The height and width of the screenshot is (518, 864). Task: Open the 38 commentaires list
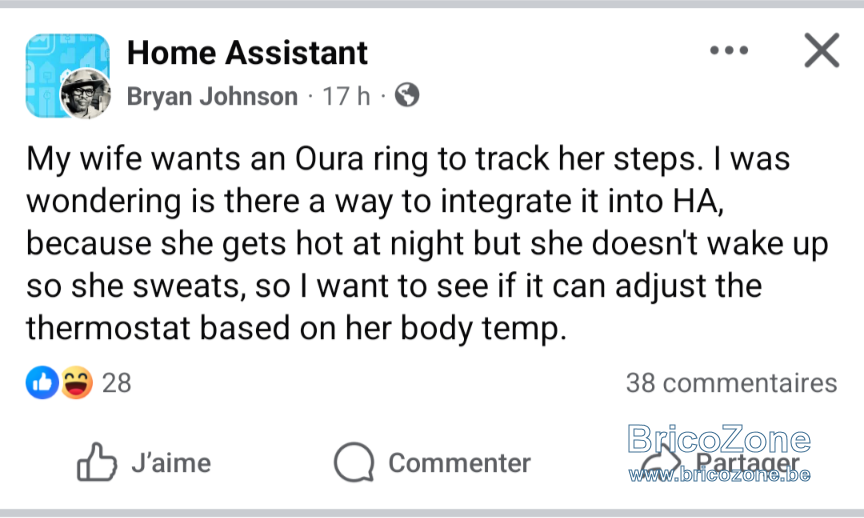point(731,382)
